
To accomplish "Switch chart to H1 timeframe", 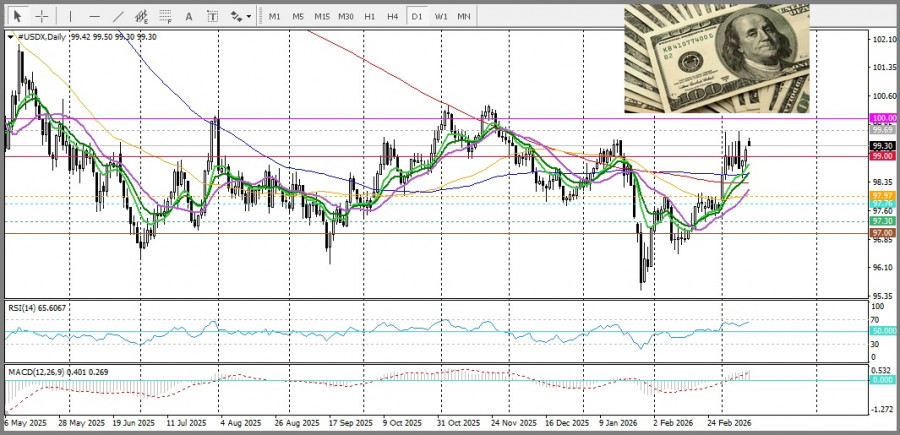I will 369,16.
